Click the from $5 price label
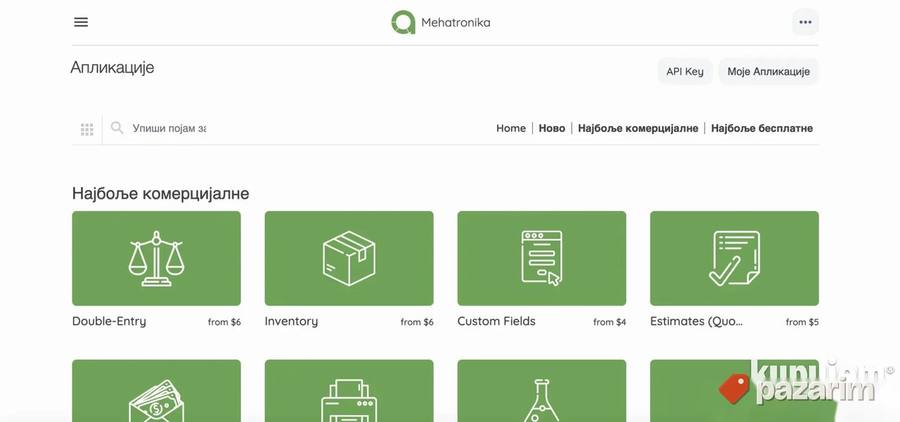This screenshot has width=900, height=422. coord(802,322)
